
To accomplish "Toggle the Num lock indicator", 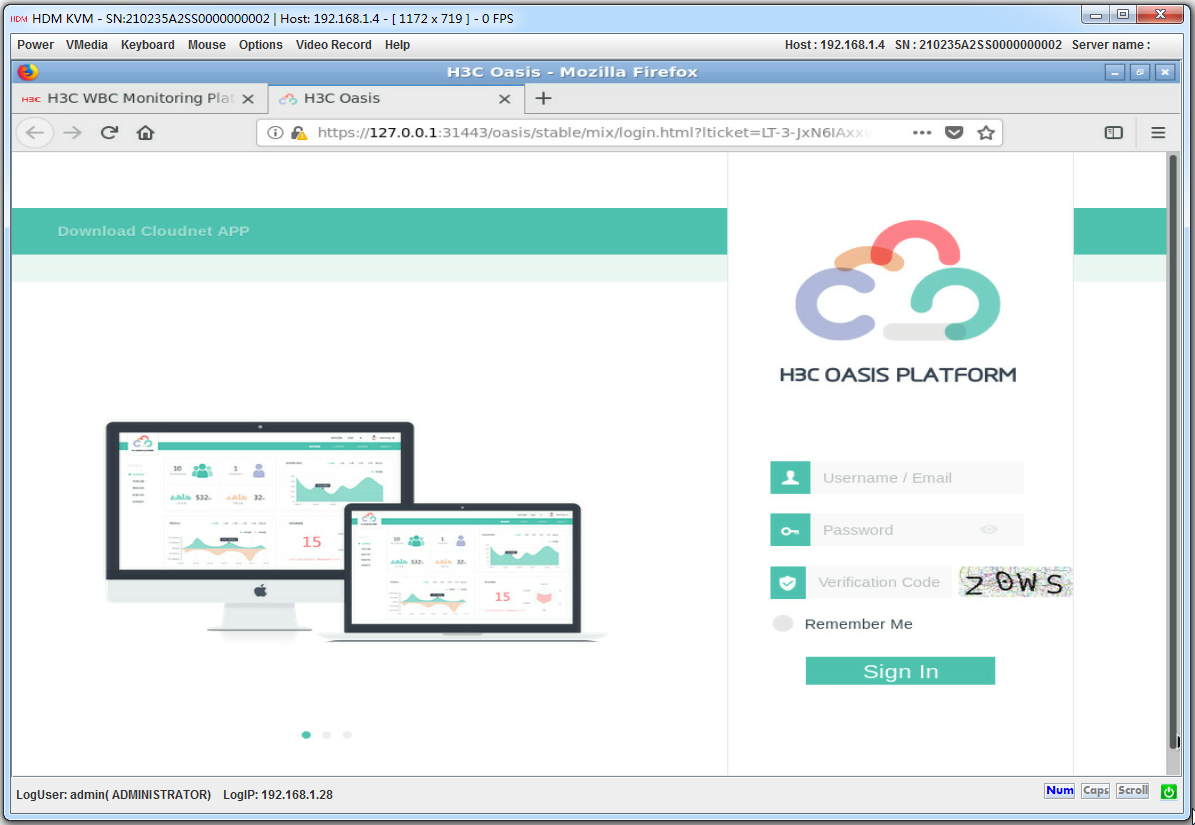I will pyautogui.click(x=1059, y=791).
